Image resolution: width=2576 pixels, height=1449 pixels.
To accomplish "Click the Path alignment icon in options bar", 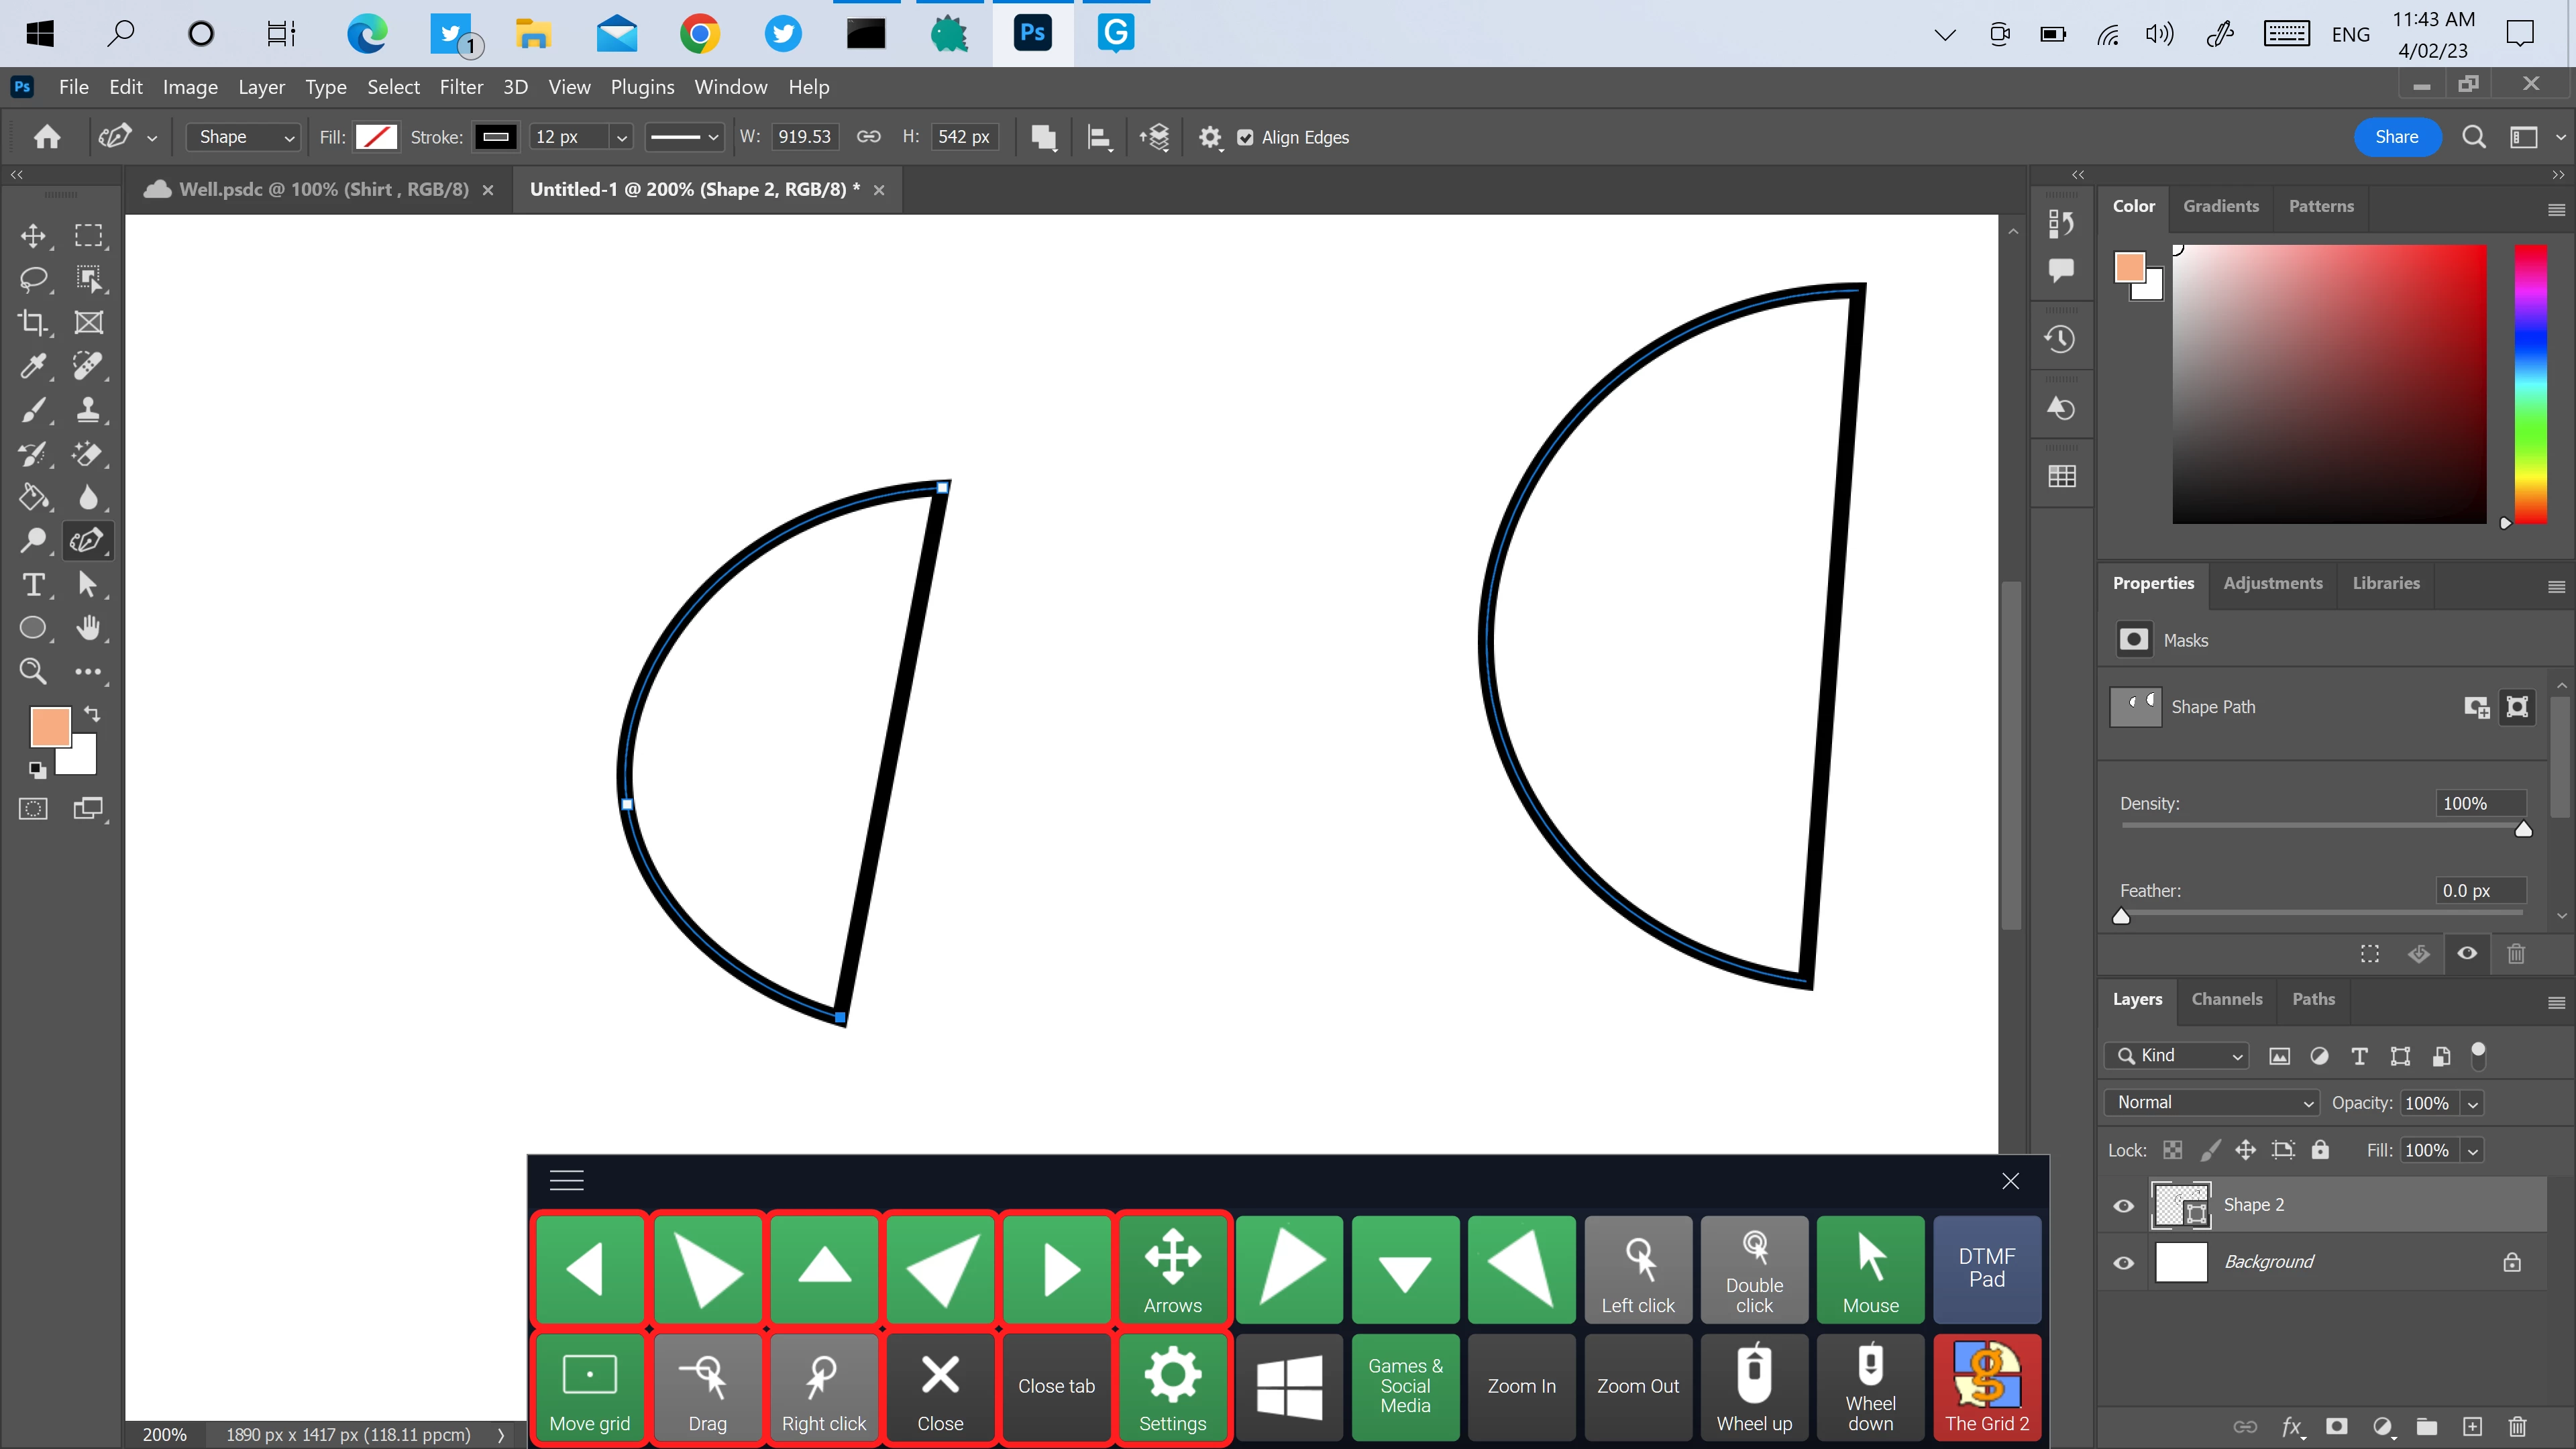I will tap(1099, 138).
